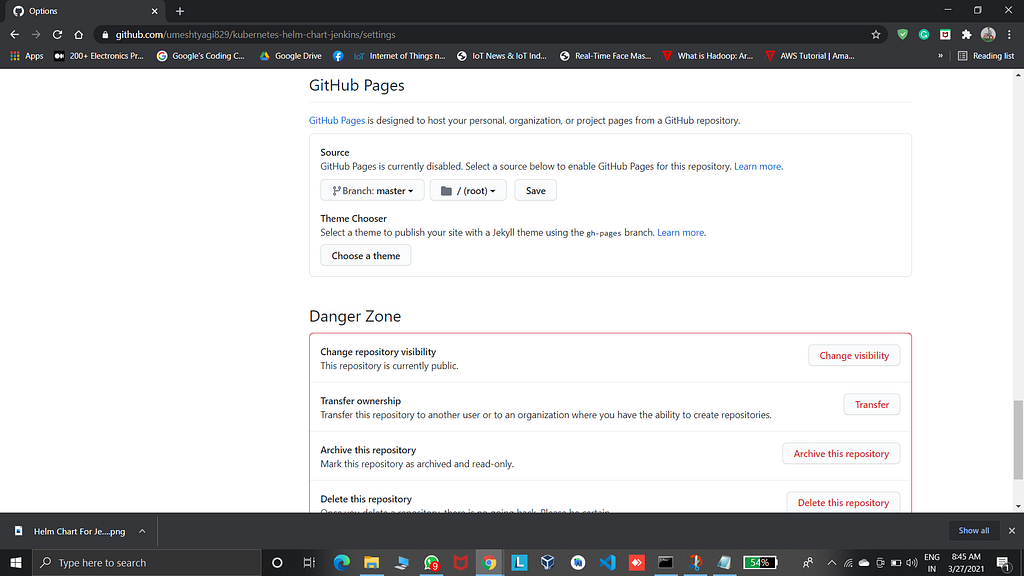Select the Options browser tab
Screen dimensions: 1024x576
[x=85, y=11]
